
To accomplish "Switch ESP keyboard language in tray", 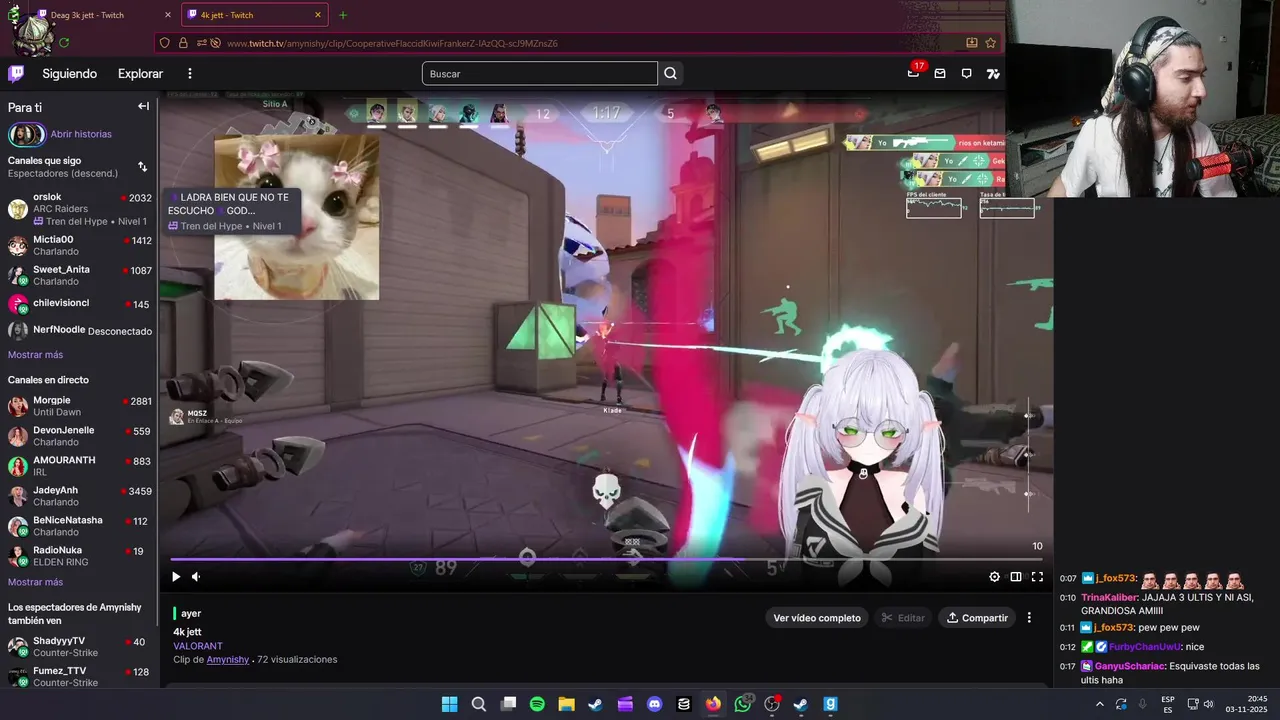I will [1168, 704].
